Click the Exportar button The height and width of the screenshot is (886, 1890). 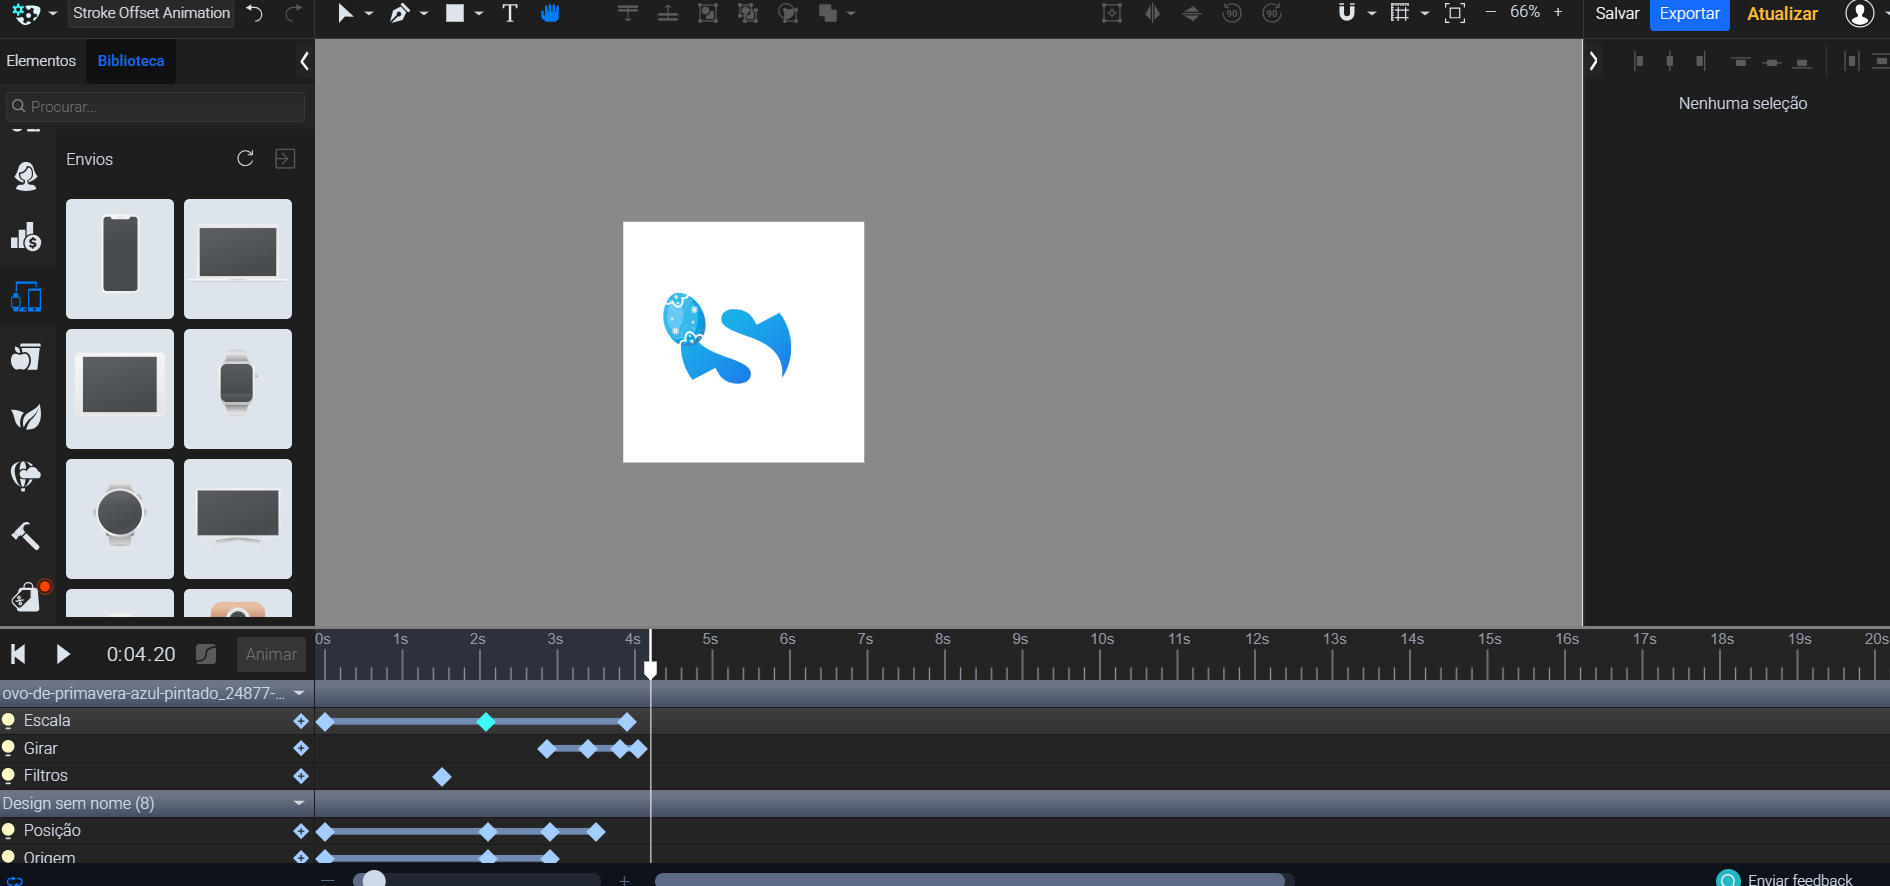pos(1689,14)
